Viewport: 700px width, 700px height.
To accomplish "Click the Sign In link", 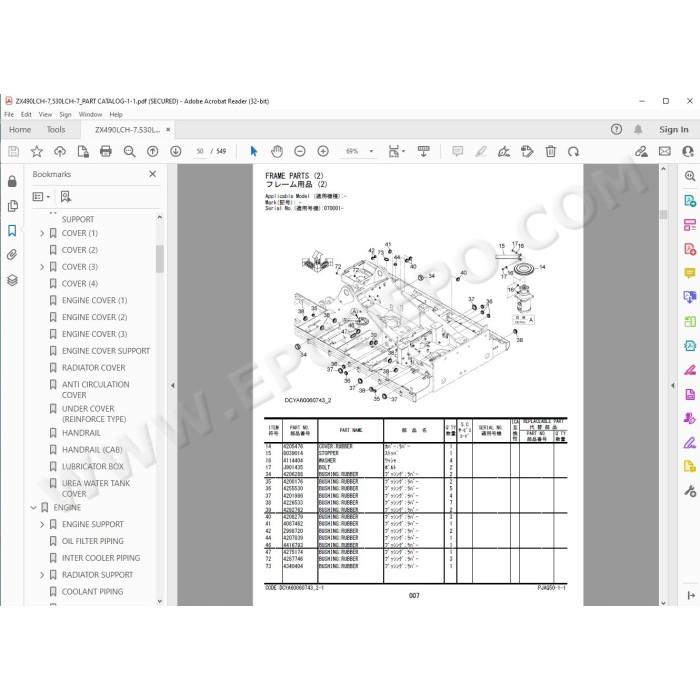I will coord(674,129).
